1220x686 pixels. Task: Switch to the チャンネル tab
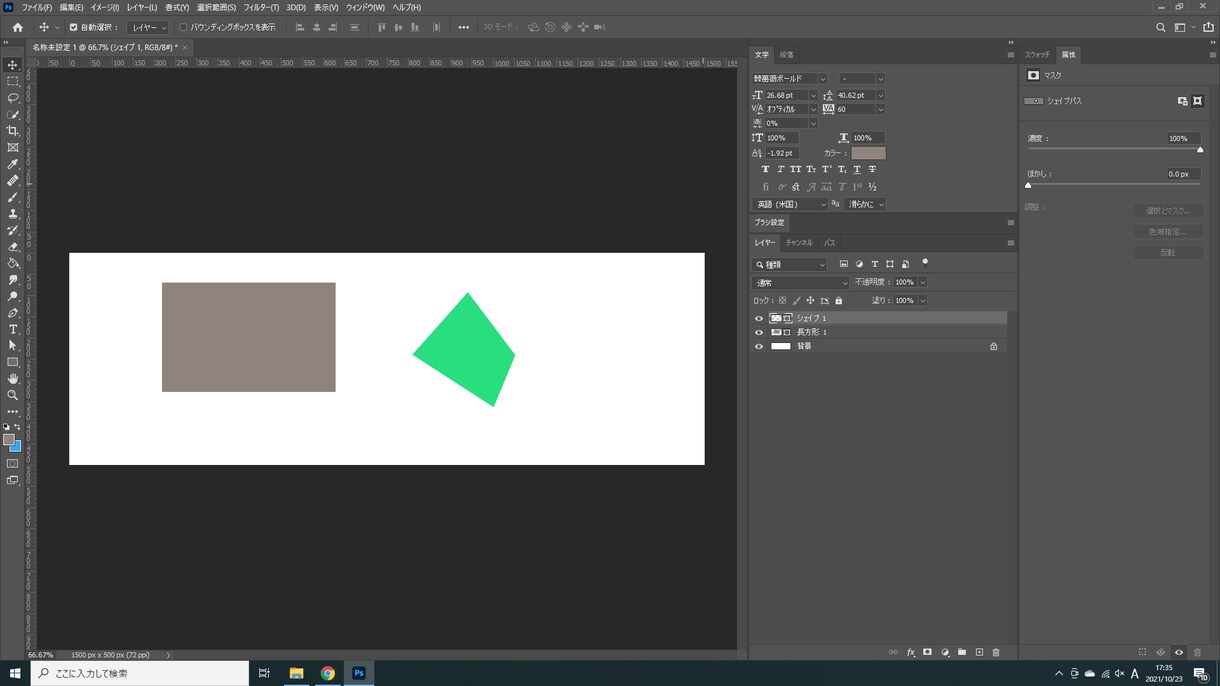[x=799, y=243]
